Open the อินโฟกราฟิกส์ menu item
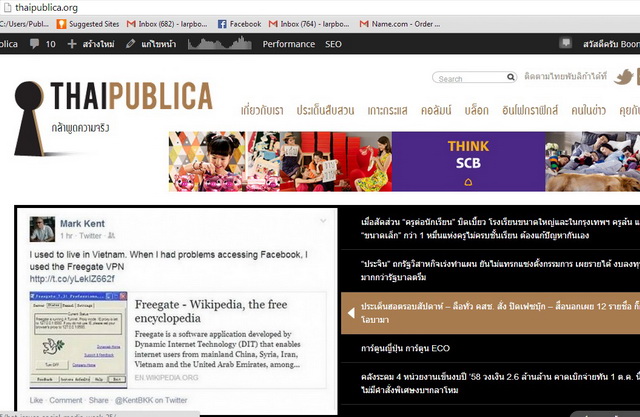Screen dimensions: 640x417 pyautogui.click(x=530, y=110)
